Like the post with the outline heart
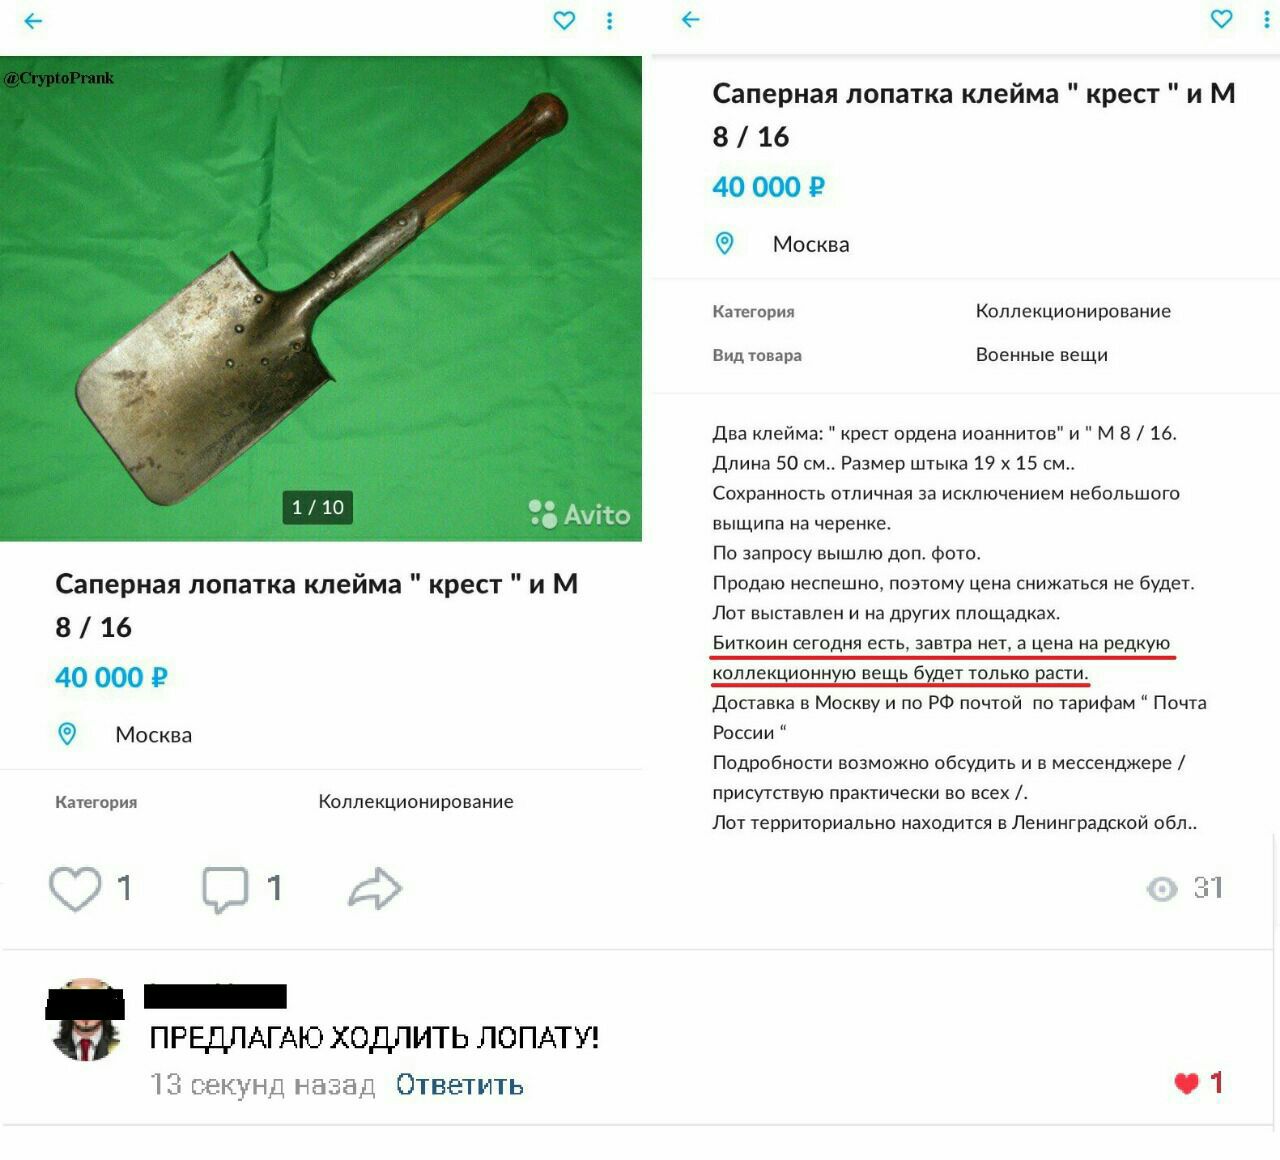This screenshot has width=1280, height=1160. [75, 888]
